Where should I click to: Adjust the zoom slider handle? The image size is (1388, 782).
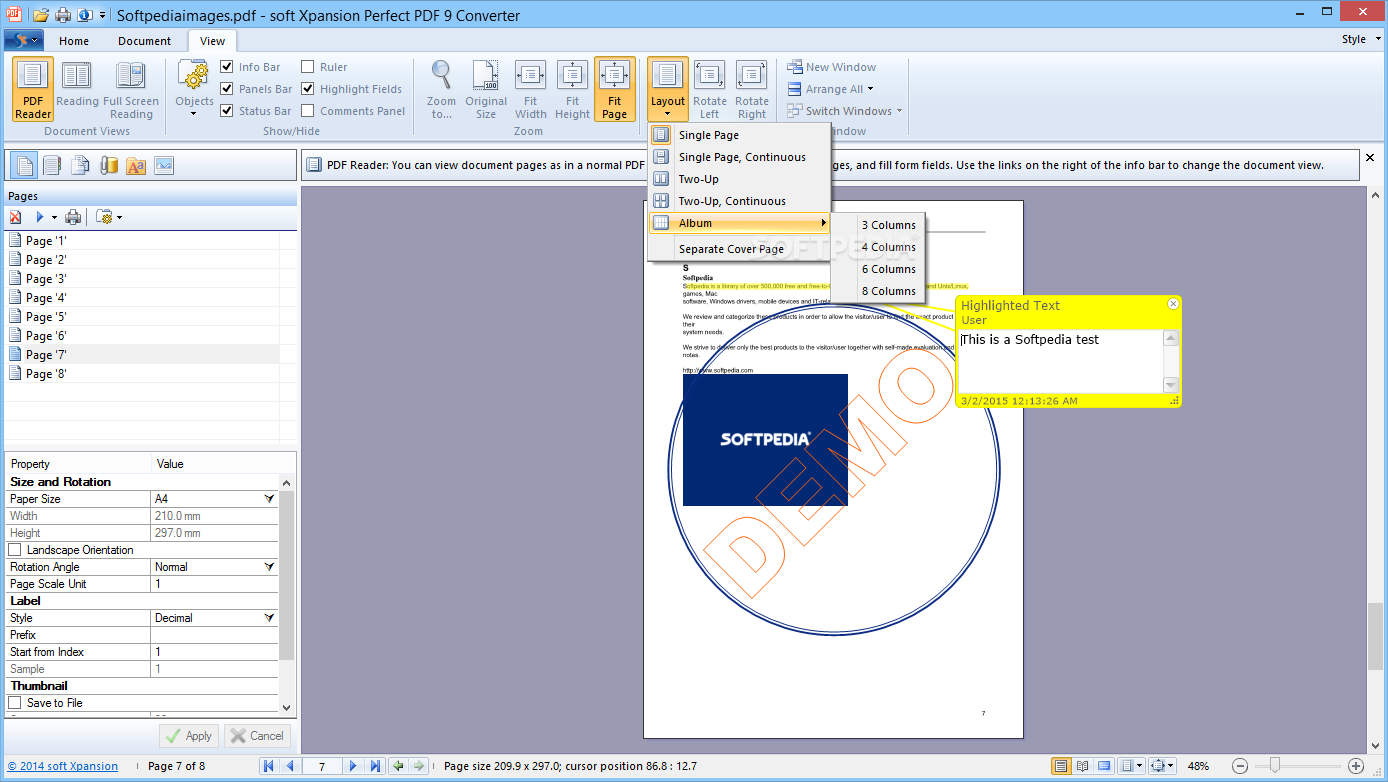point(1275,766)
